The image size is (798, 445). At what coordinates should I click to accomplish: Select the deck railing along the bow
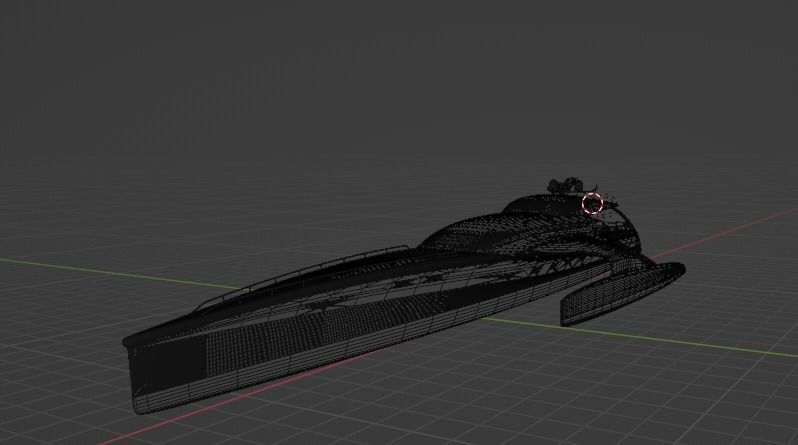pyautogui.click(x=303, y=275)
